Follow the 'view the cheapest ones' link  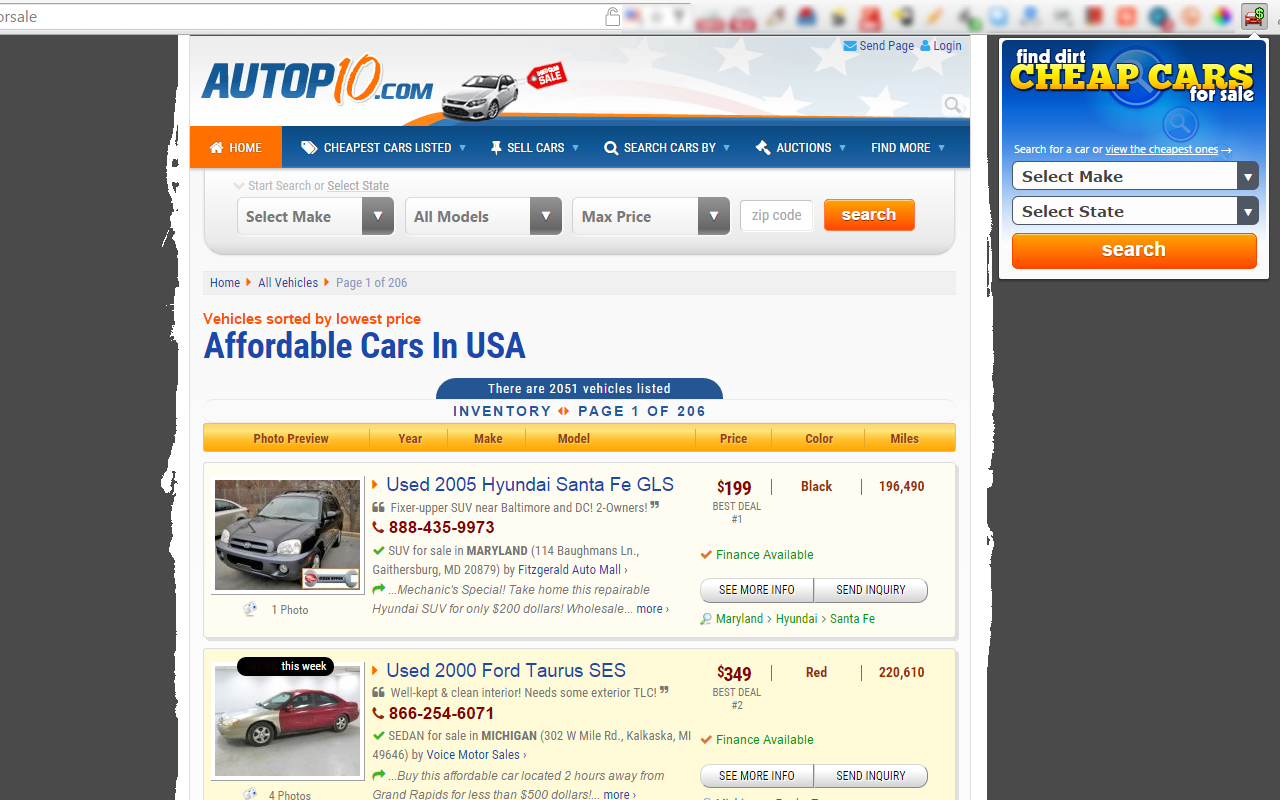(1162, 149)
